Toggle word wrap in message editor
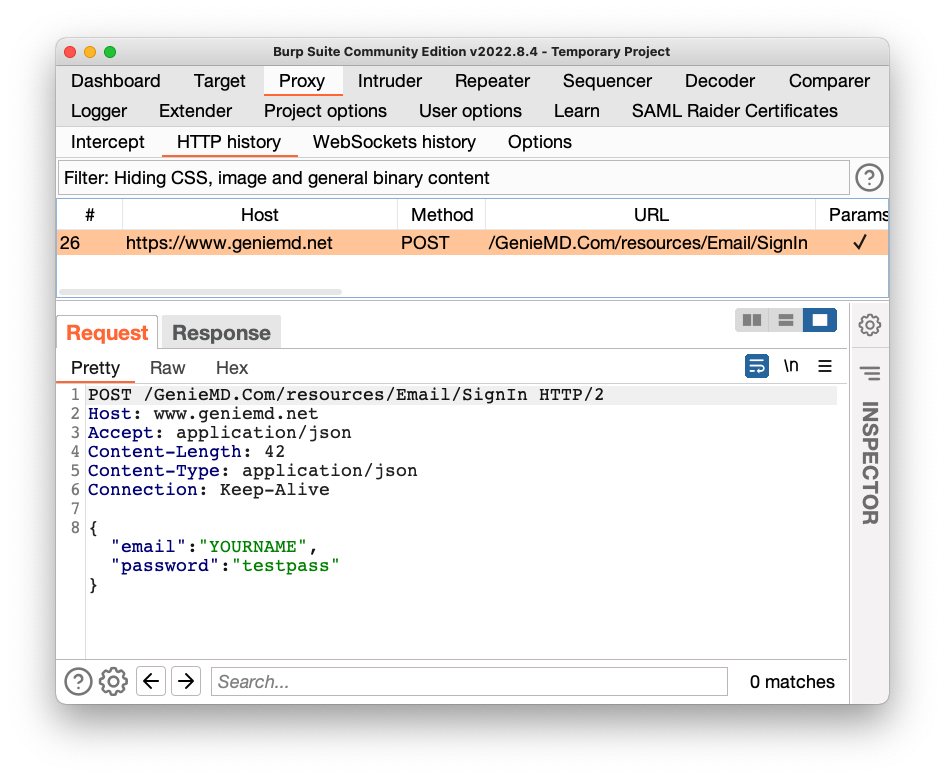The width and height of the screenshot is (945, 778). click(757, 366)
